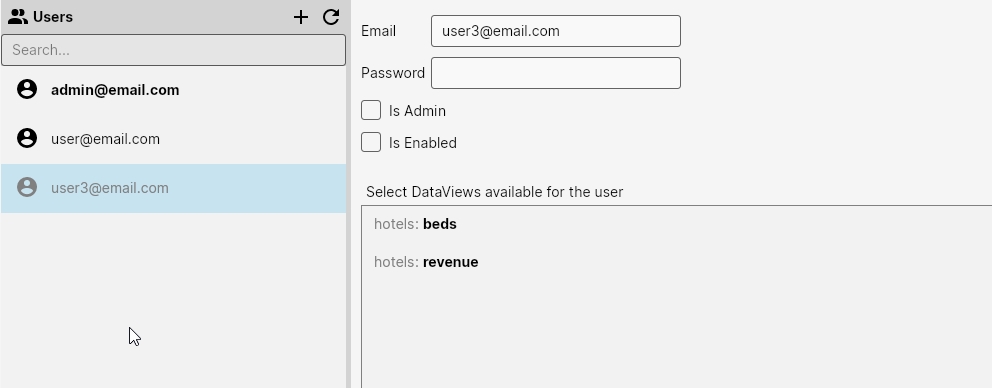
Task: Focus the user search box
Action: coord(173,50)
